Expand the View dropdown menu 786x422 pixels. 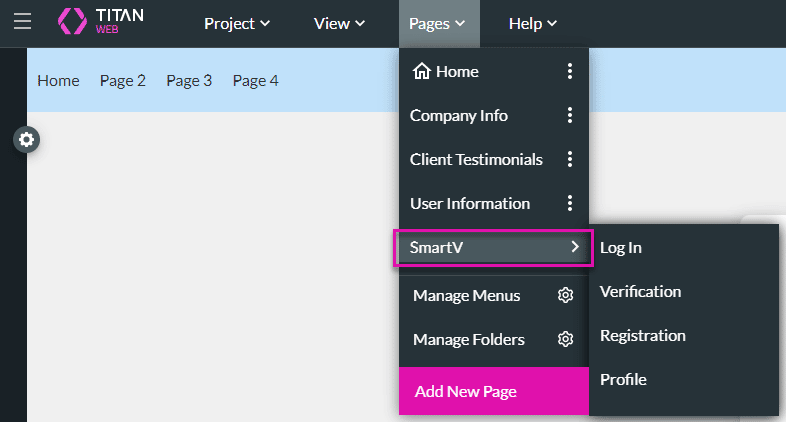(339, 23)
